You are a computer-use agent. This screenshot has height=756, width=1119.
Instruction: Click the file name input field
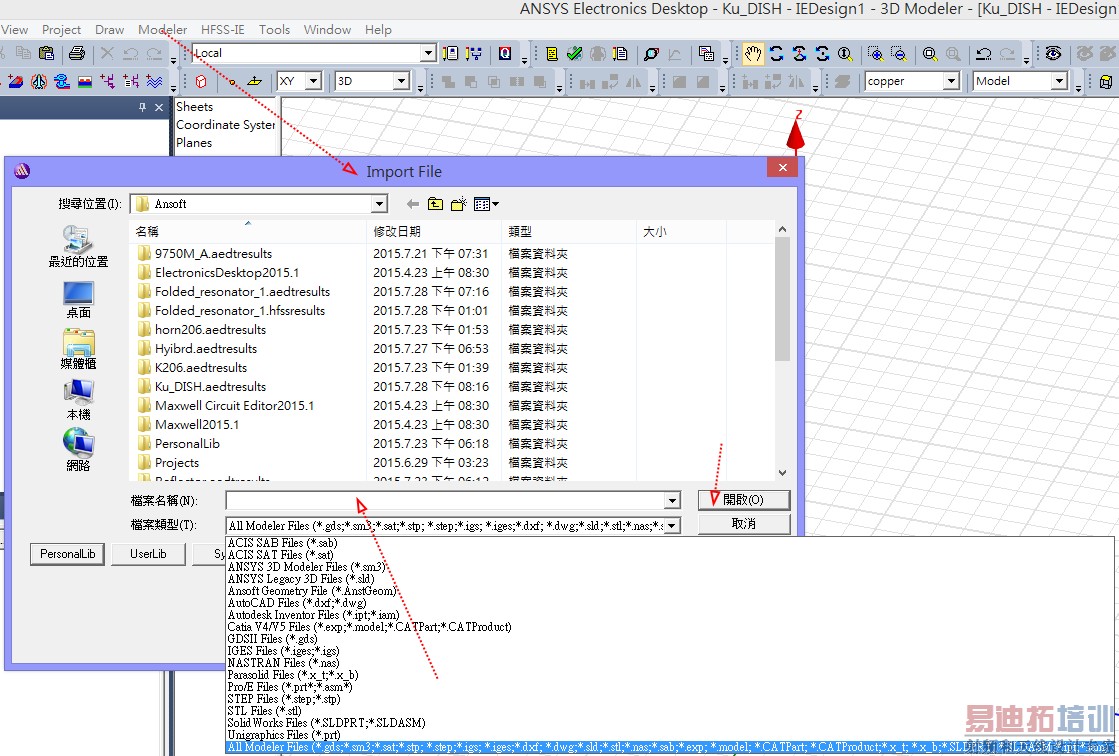click(x=445, y=500)
